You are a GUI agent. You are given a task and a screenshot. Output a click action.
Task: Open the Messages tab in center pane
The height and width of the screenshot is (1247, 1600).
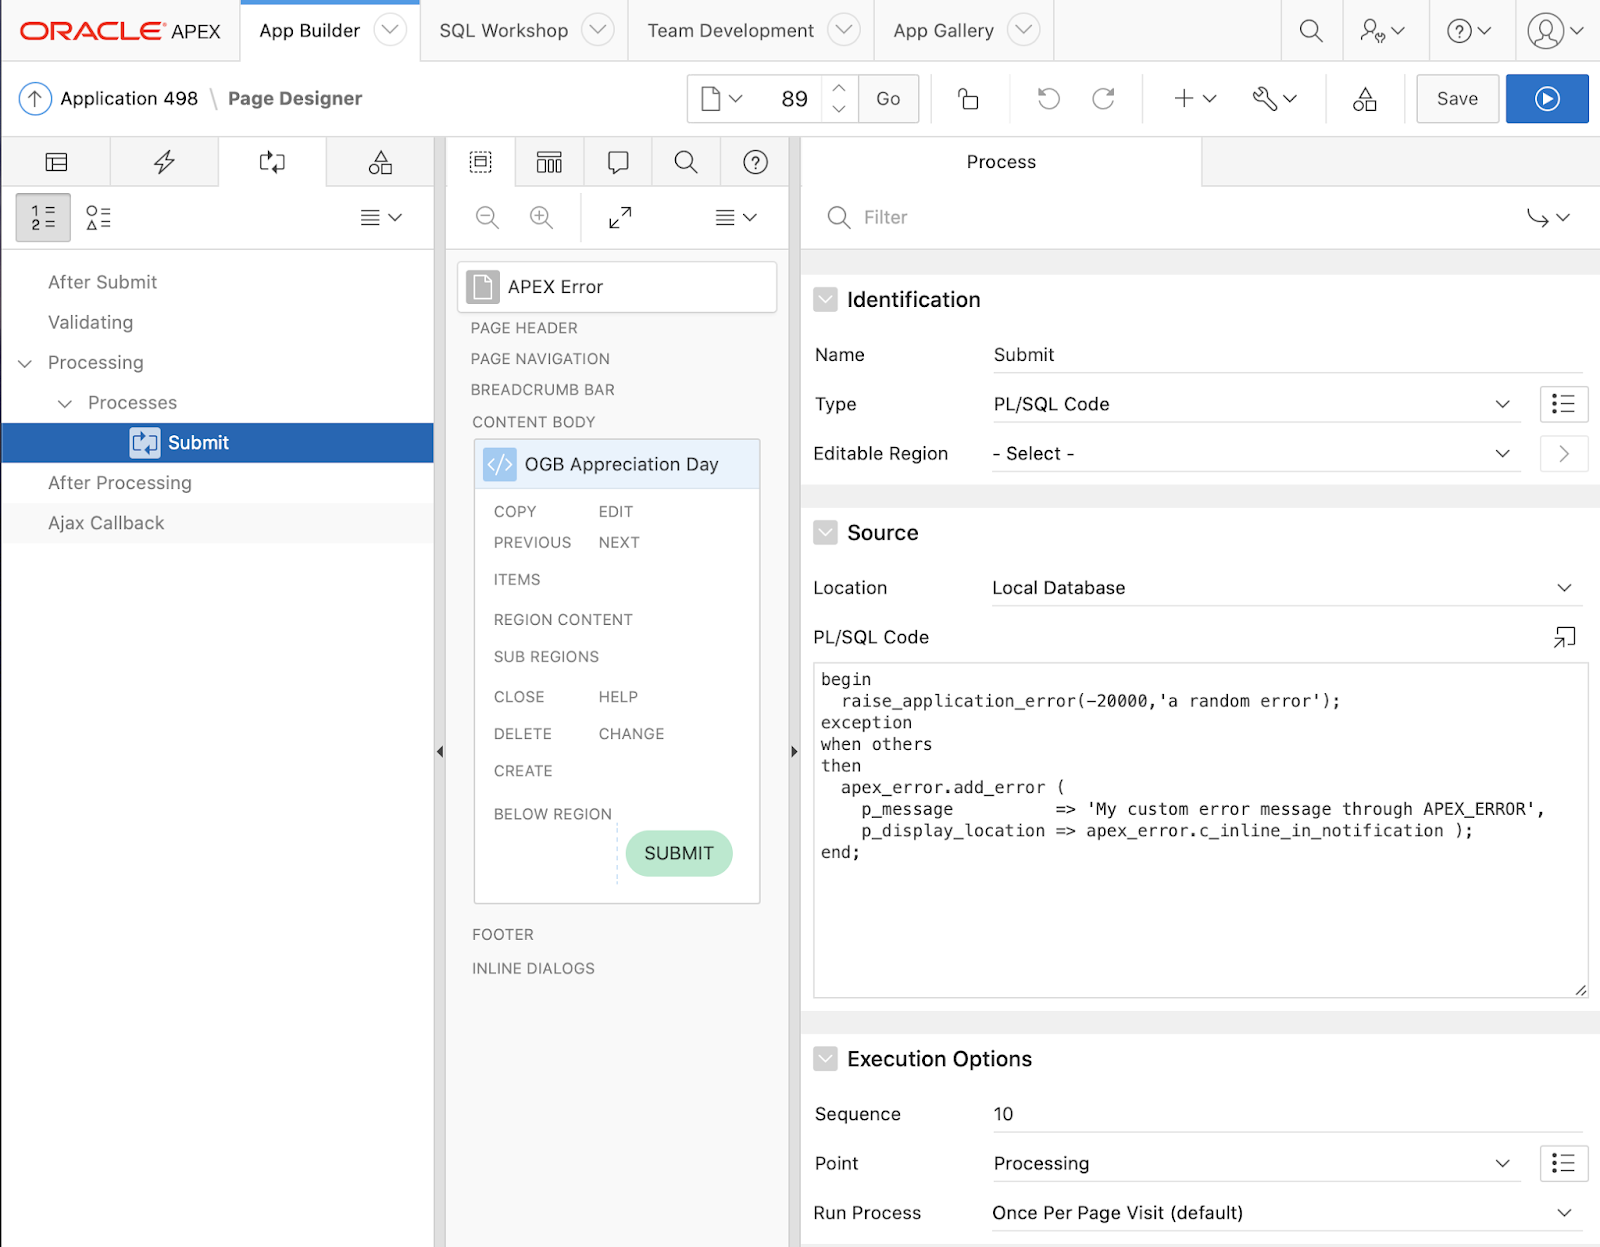tap(617, 161)
